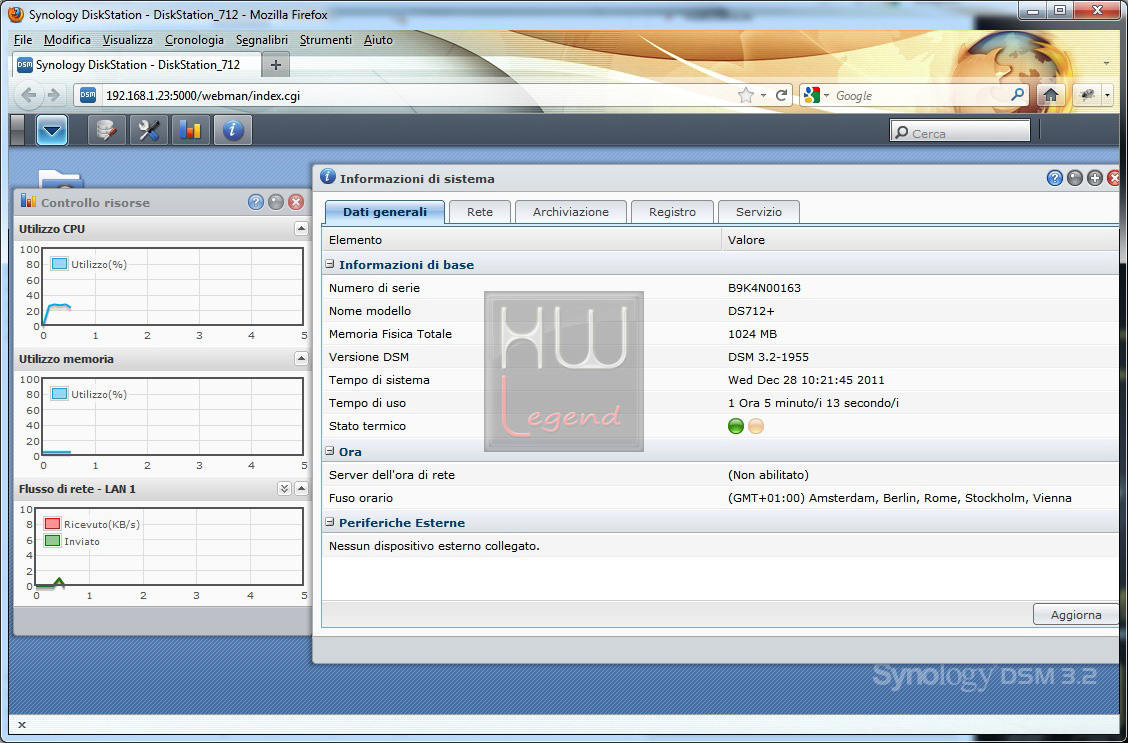Screen dimensions: 1128x743
Task: Click the blue Utilizzo(%) swatch in memory chart
Action: click(x=60, y=393)
